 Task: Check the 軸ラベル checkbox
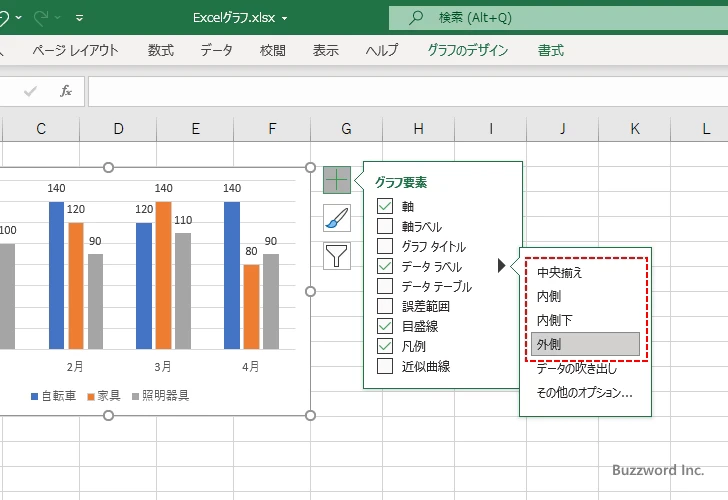click(x=385, y=226)
